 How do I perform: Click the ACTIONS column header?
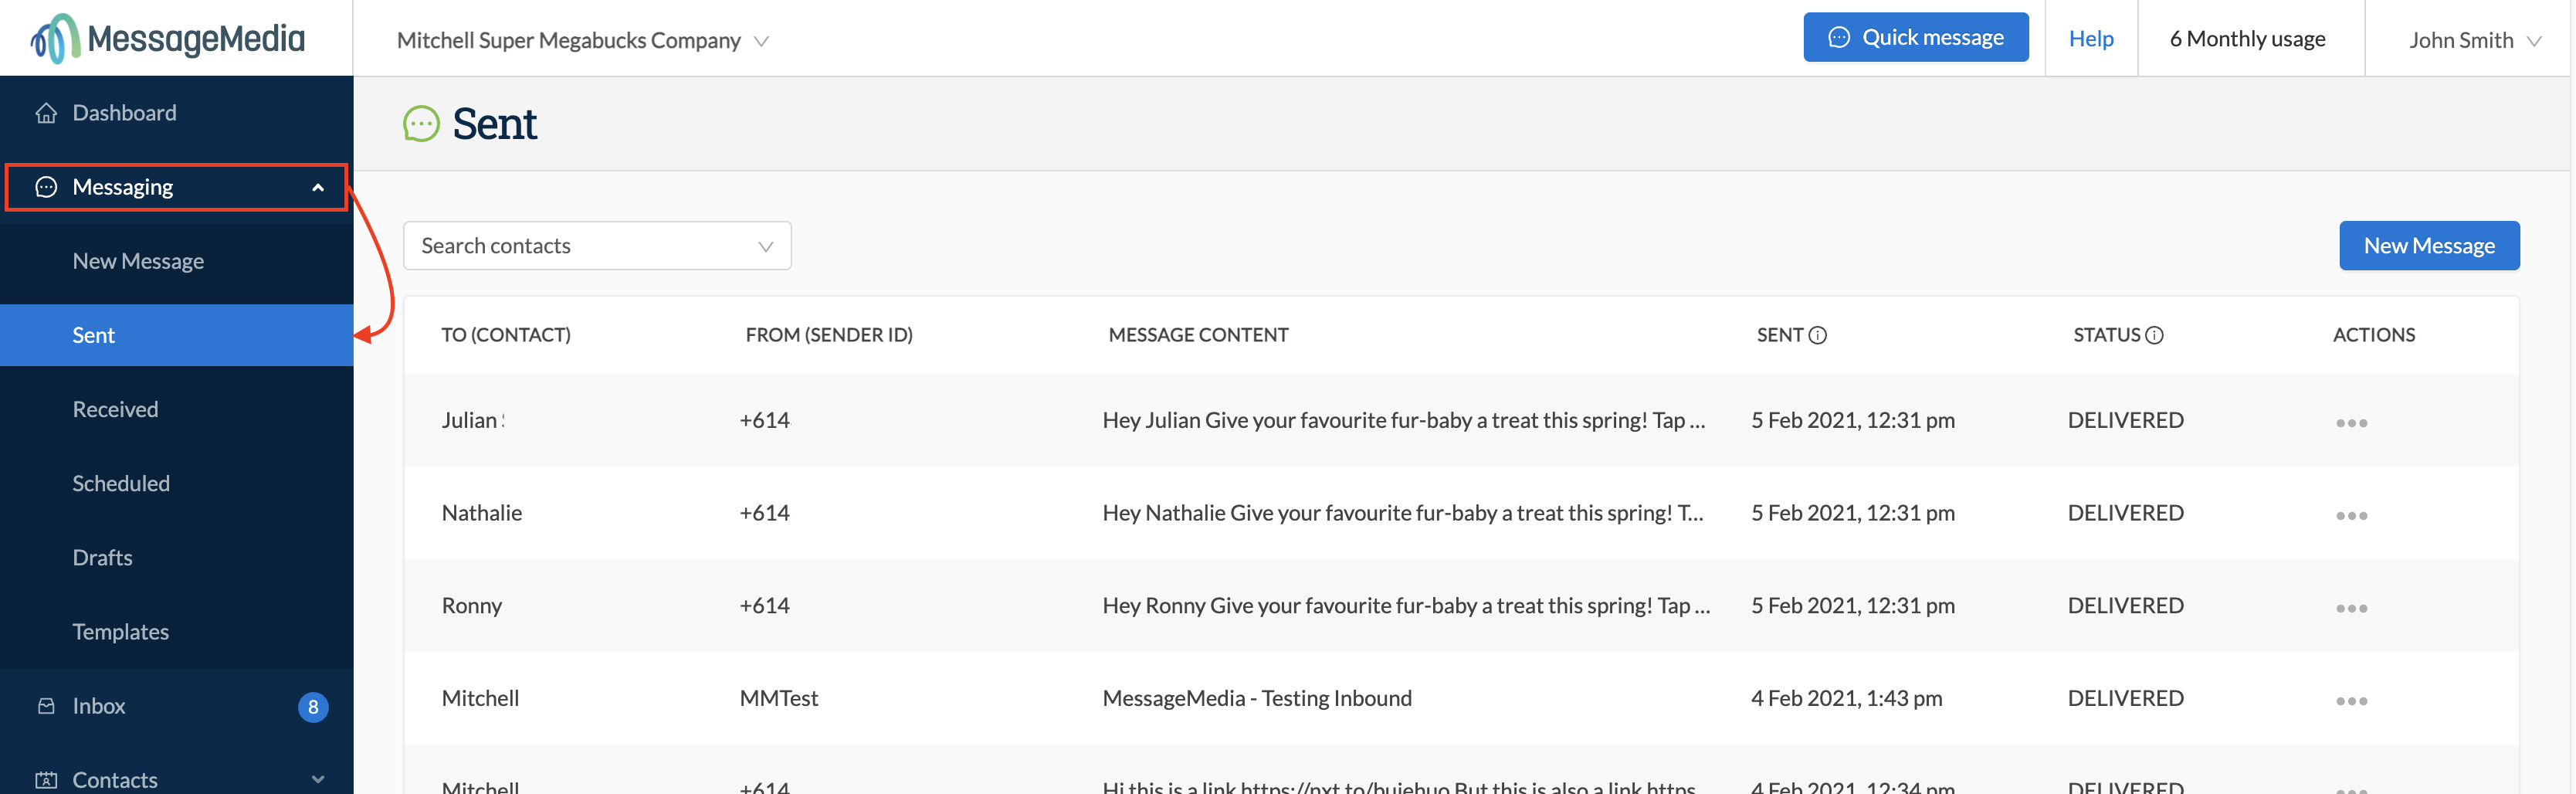click(x=2373, y=335)
